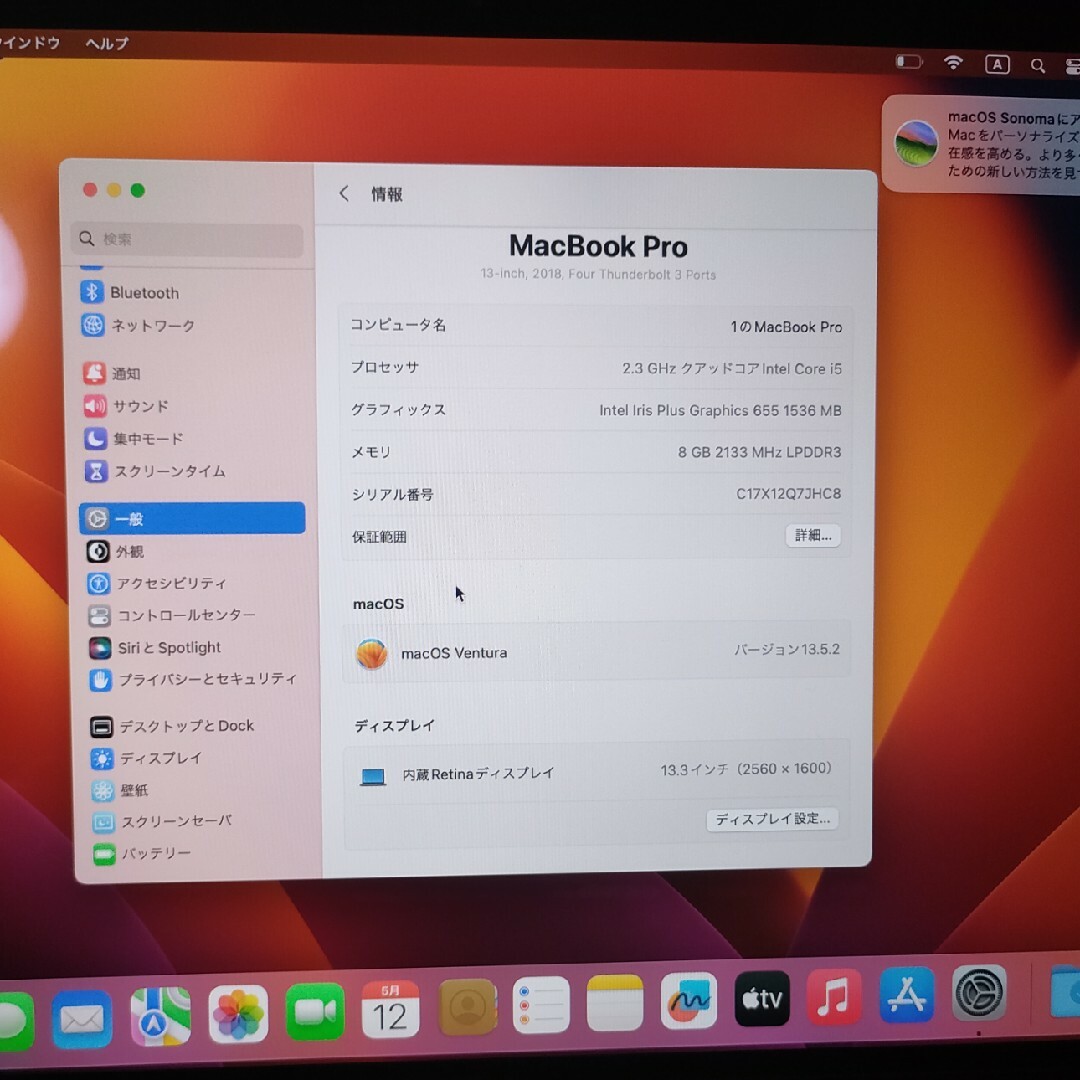1080x1080 pixels.
Task: Click the 検索 search field
Action: [x=187, y=240]
